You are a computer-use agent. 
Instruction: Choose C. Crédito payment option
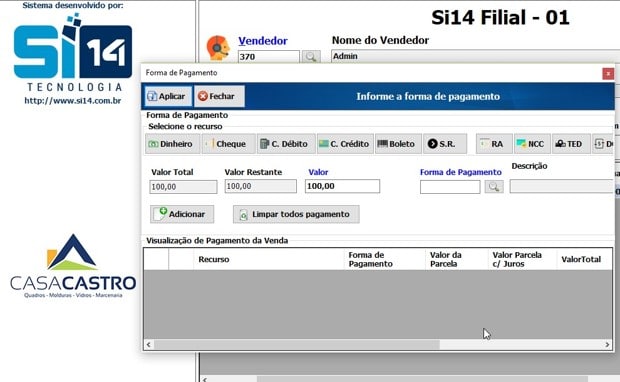345,144
